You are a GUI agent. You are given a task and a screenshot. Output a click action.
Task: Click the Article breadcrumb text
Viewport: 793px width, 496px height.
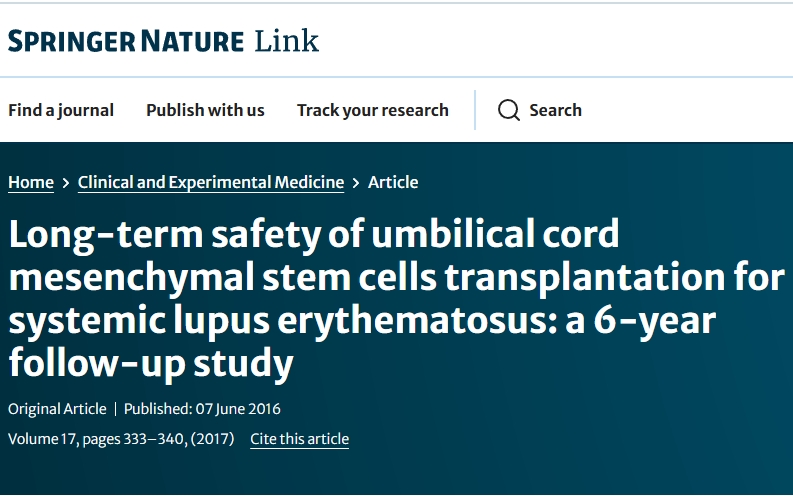393,182
